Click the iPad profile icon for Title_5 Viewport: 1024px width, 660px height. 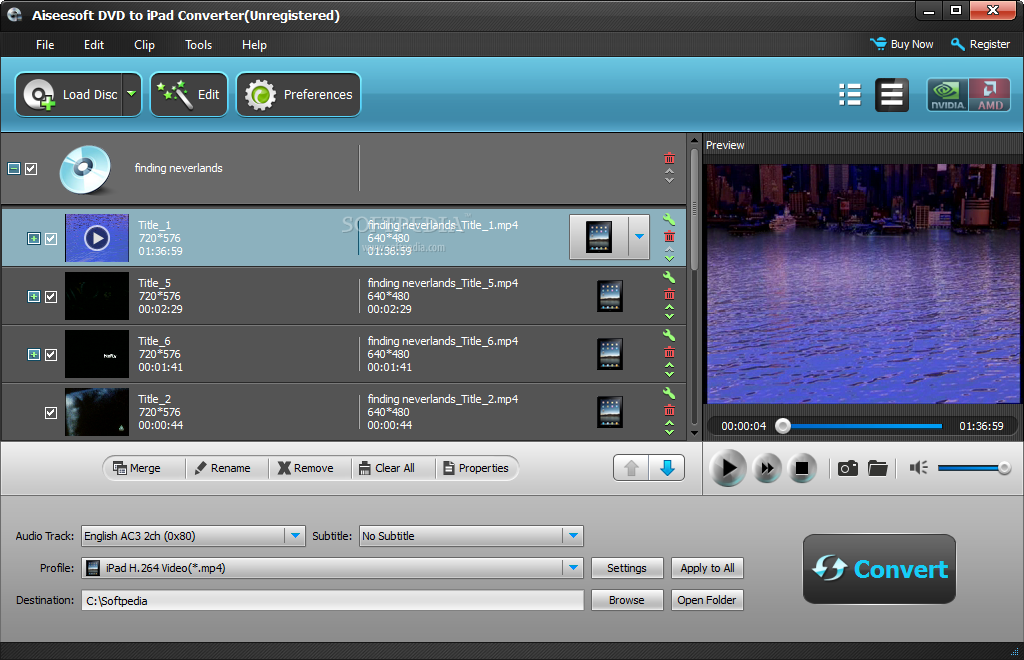point(610,296)
